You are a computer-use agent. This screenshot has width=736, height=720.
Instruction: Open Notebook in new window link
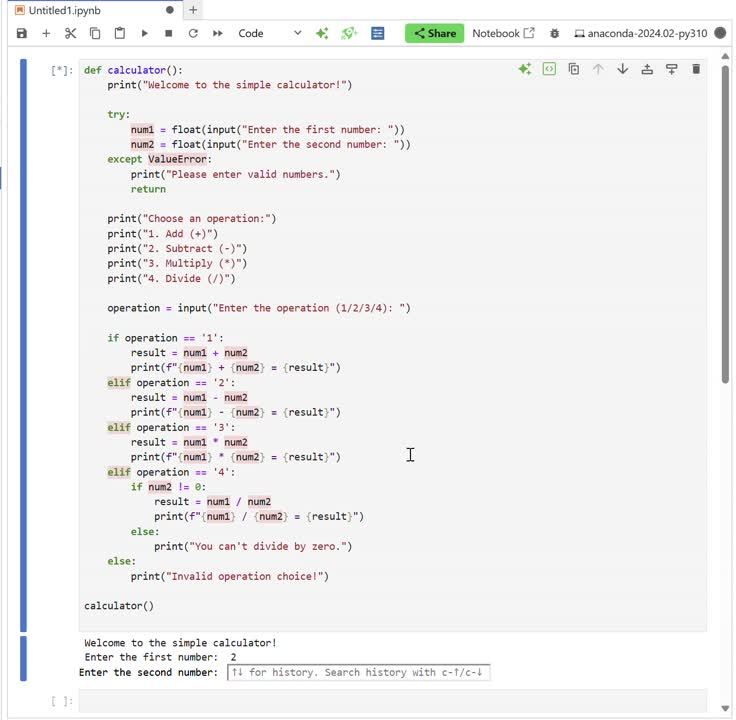point(503,33)
